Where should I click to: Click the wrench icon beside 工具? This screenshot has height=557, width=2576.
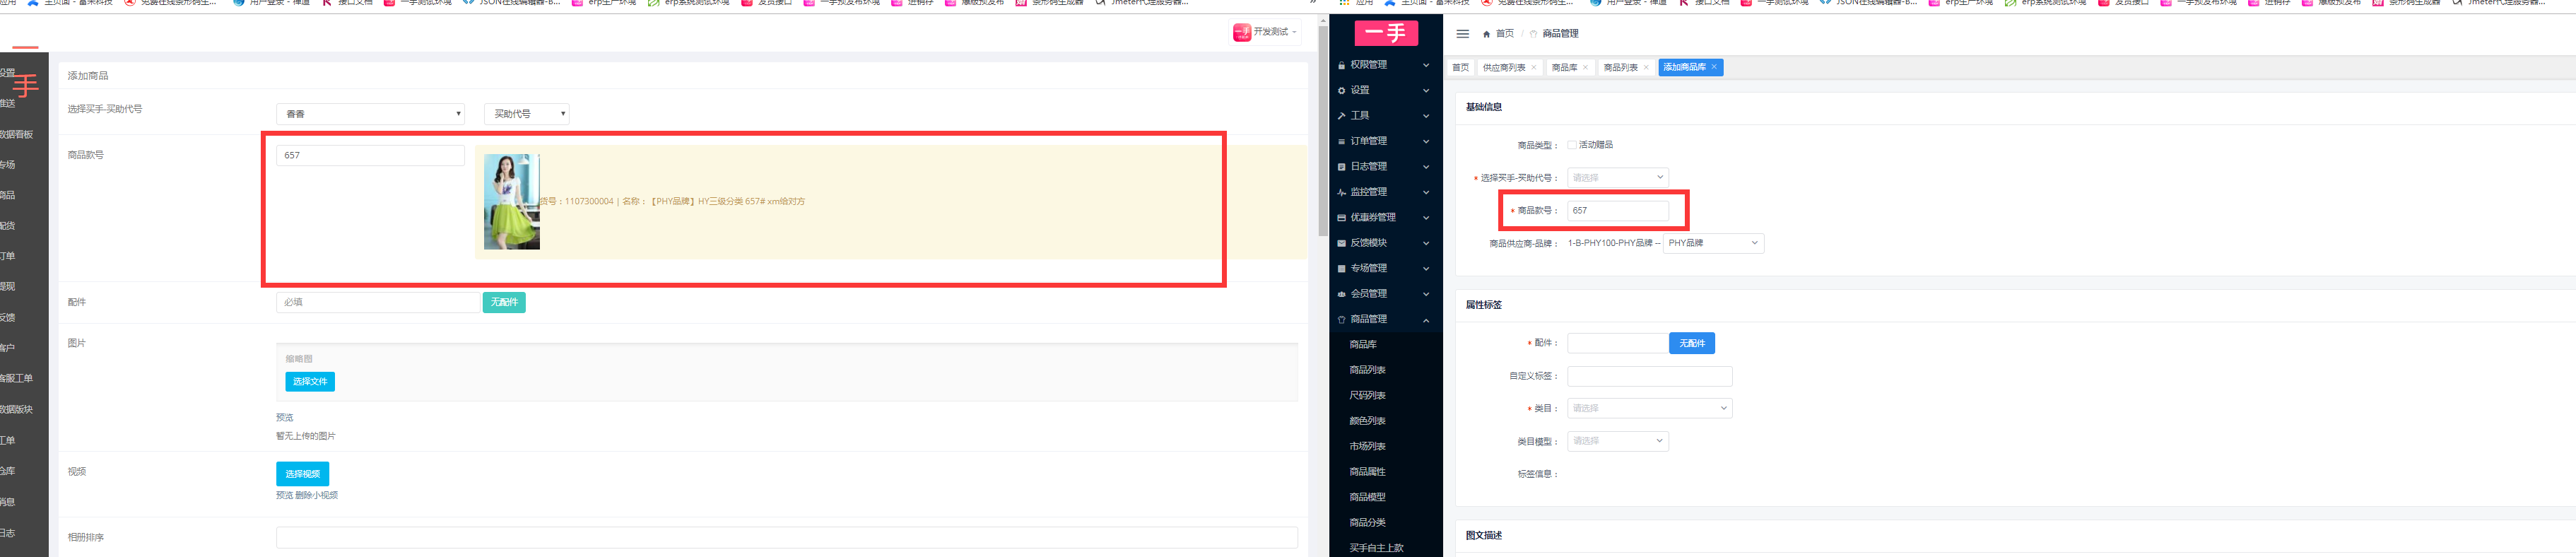pos(1341,116)
